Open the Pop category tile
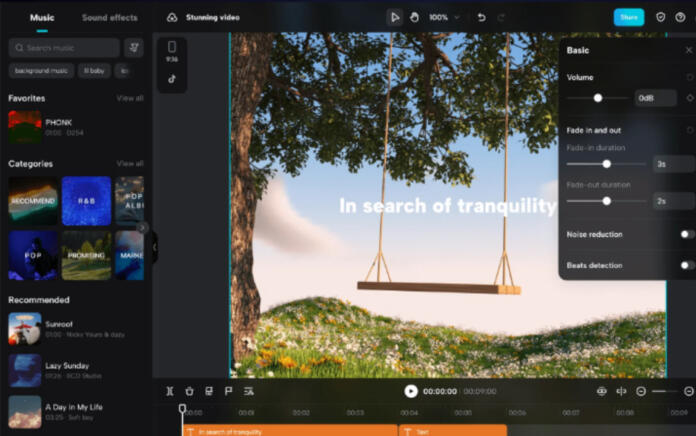Viewport: 696px width, 436px height. 33,255
